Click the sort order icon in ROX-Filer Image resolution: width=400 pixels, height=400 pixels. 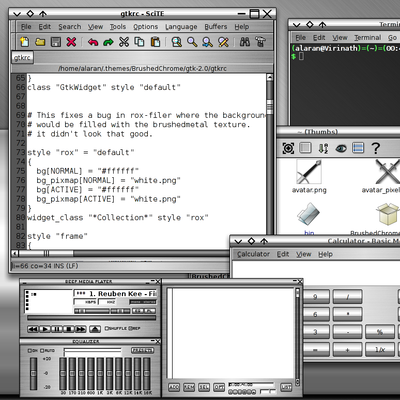[x=323, y=148]
